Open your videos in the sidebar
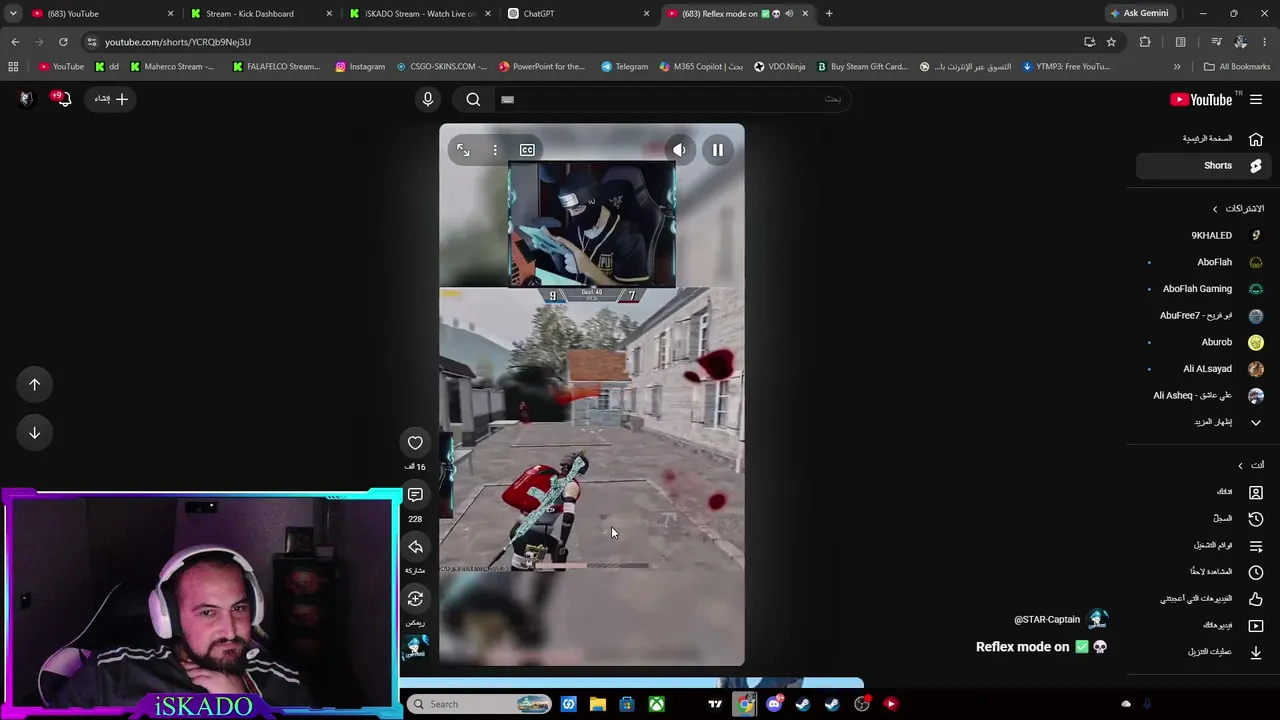This screenshot has height=720, width=1280. pos(1202,626)
